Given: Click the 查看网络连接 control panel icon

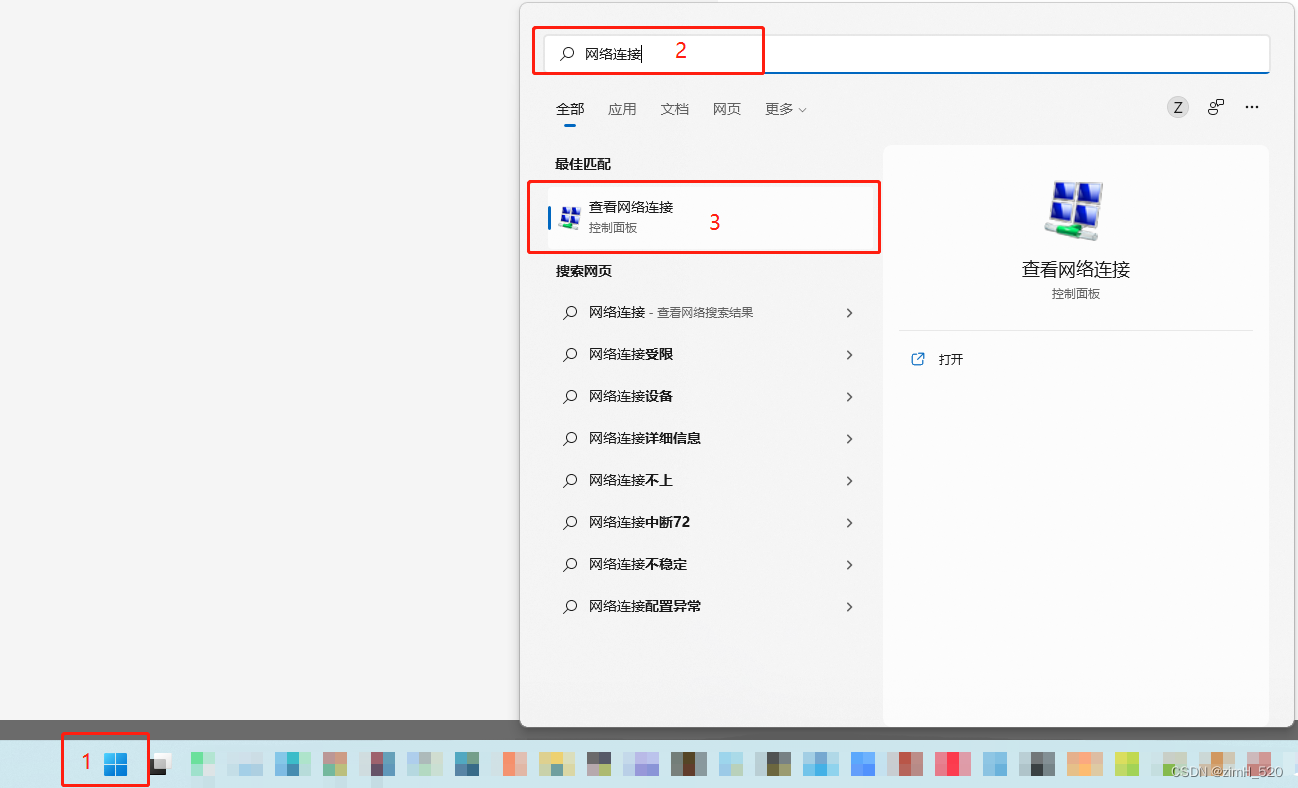Looking at the screenshot, I should pos(571,216).
